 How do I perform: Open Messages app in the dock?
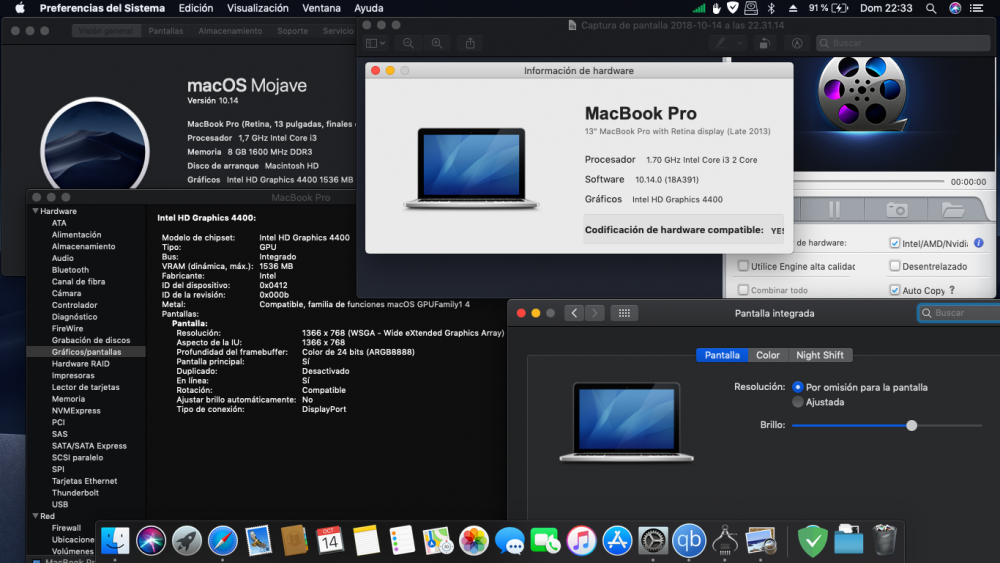(x=510, y=541)
